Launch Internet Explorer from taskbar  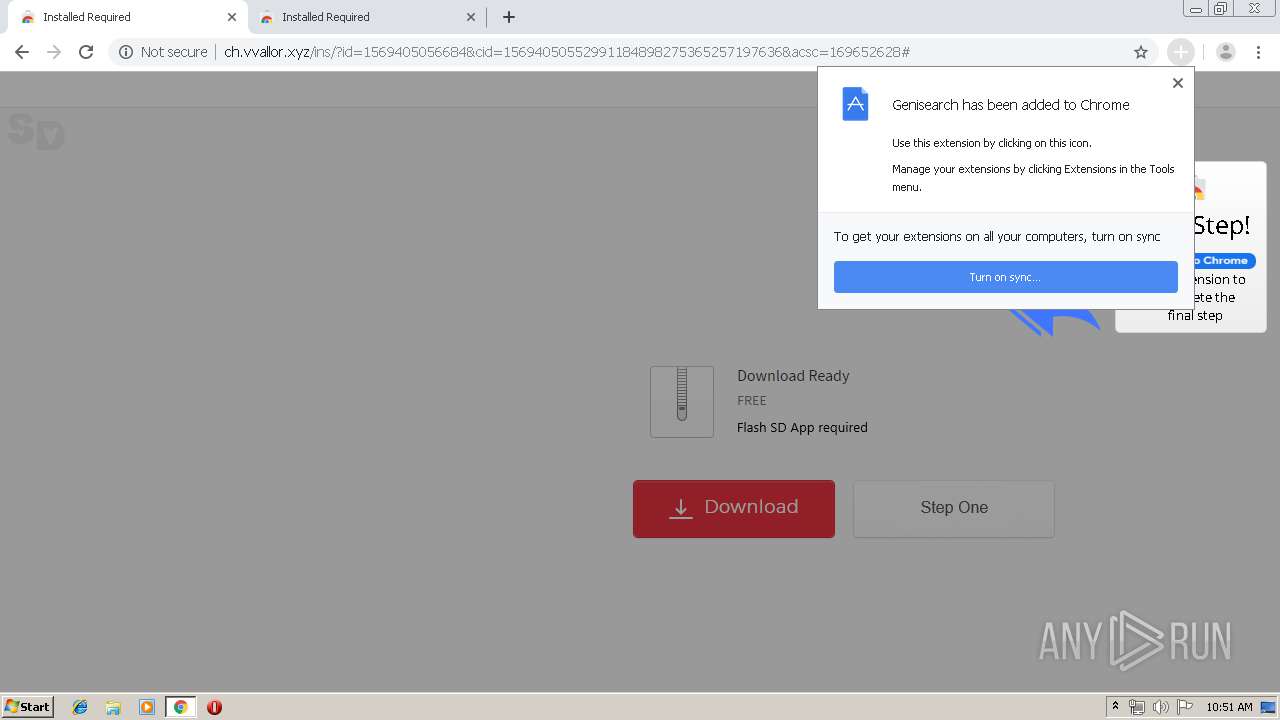pyautogui.click(x=80, y=707)
